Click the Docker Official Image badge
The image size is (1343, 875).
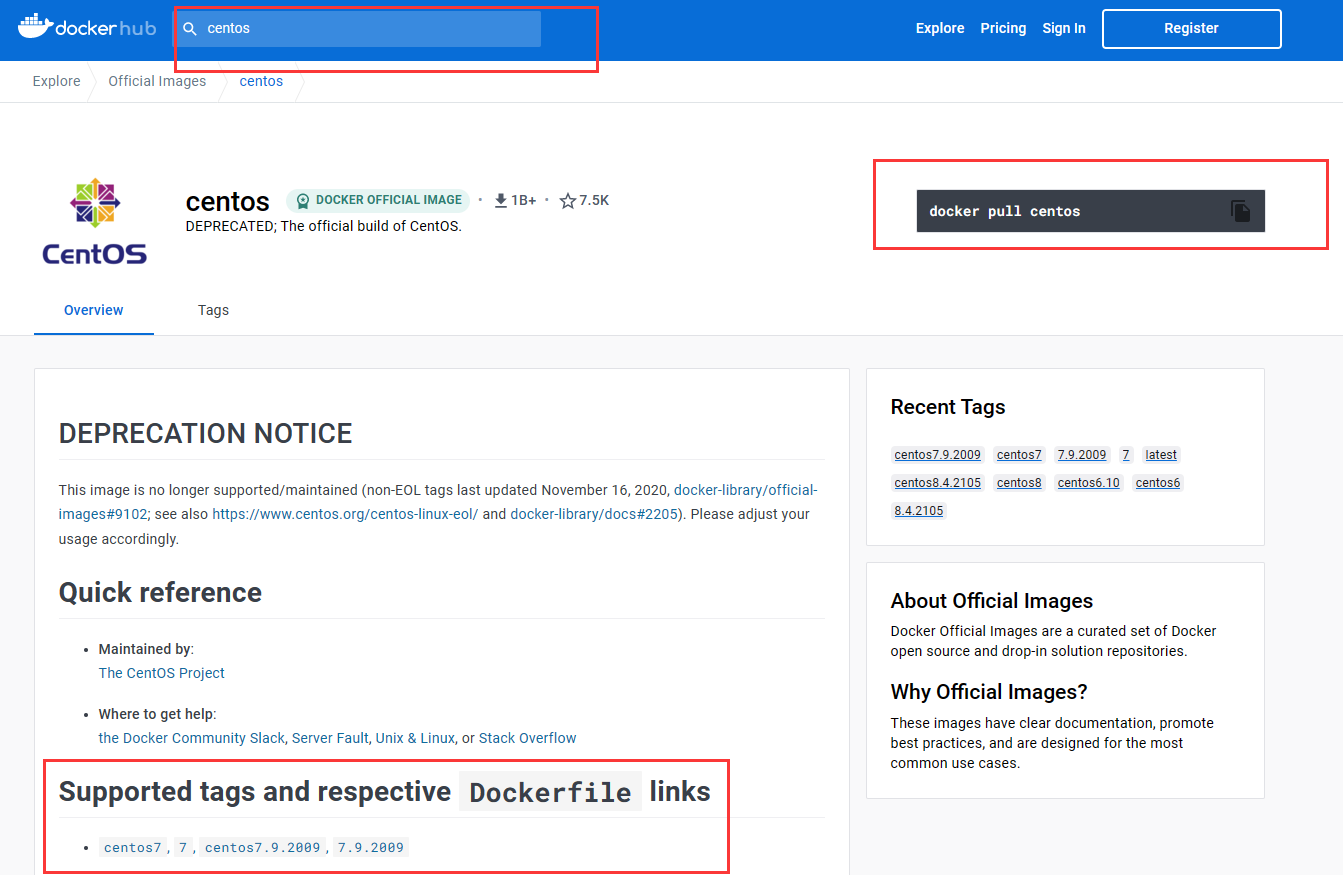click(378, 200)
